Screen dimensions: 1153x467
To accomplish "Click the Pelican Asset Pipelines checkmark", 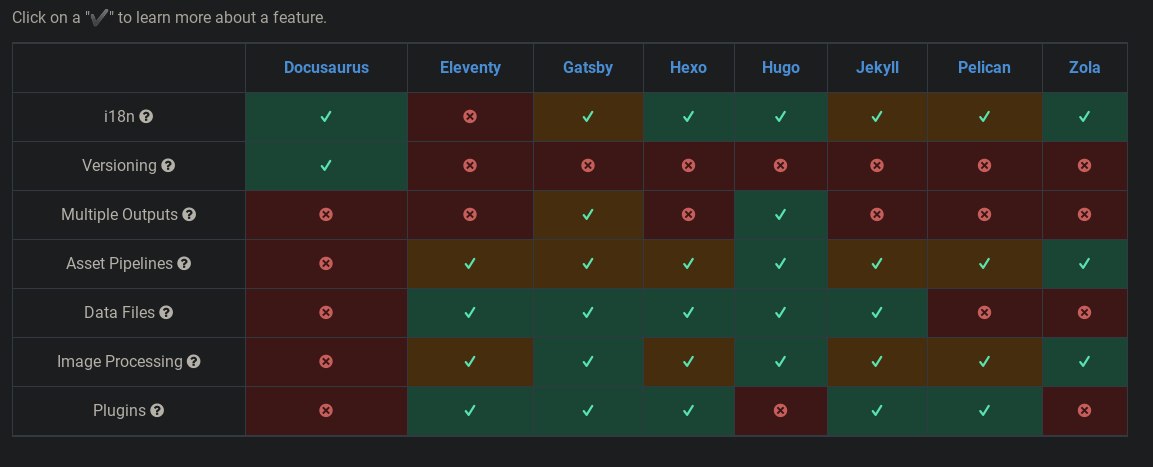I will [x=985, y=263].
